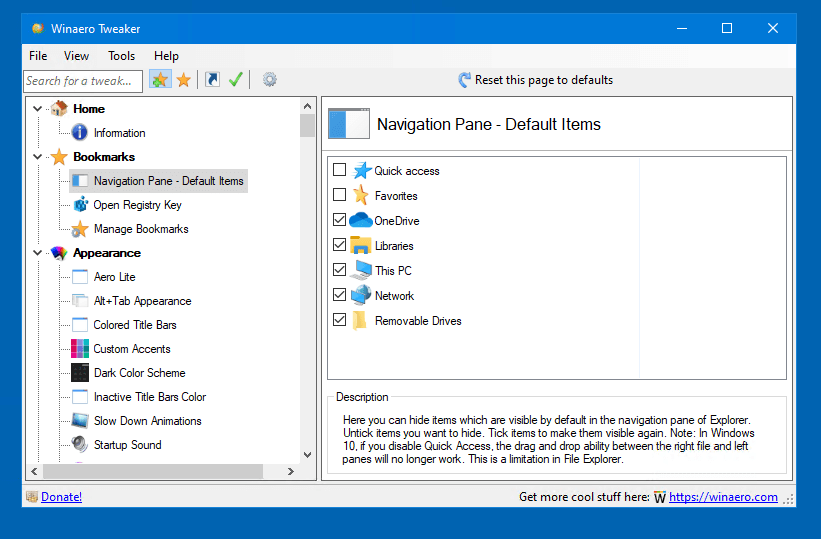Click the Open Registry Key cube icon
Screen dimensions: 821x539
pos(81,205)
